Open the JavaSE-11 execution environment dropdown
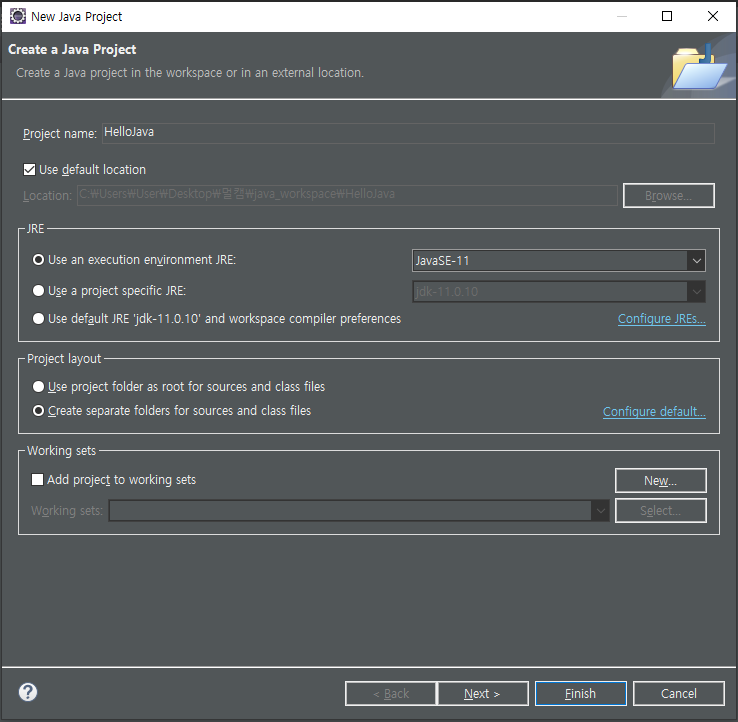The image size is (738, 722). (x=559, y=261)
